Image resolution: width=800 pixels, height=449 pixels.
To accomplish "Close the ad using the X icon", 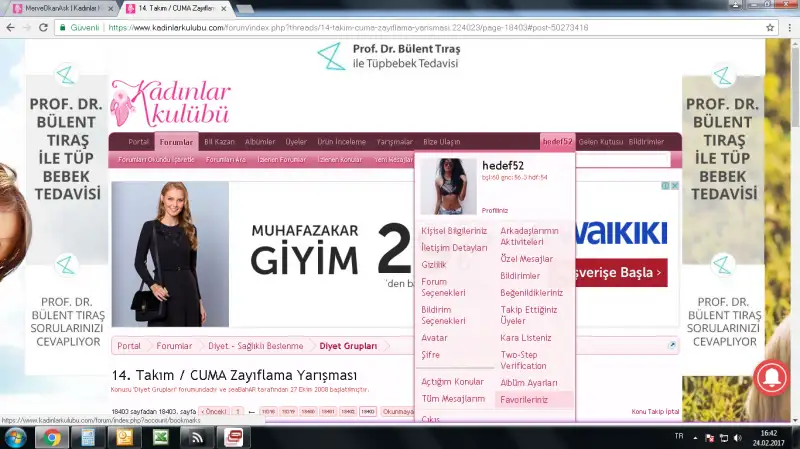I will (x=675, y=186).
